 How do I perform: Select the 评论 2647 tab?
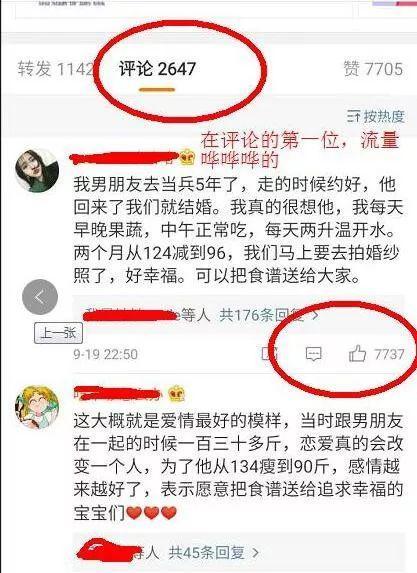pyautogui.click(x=157, y=69)
